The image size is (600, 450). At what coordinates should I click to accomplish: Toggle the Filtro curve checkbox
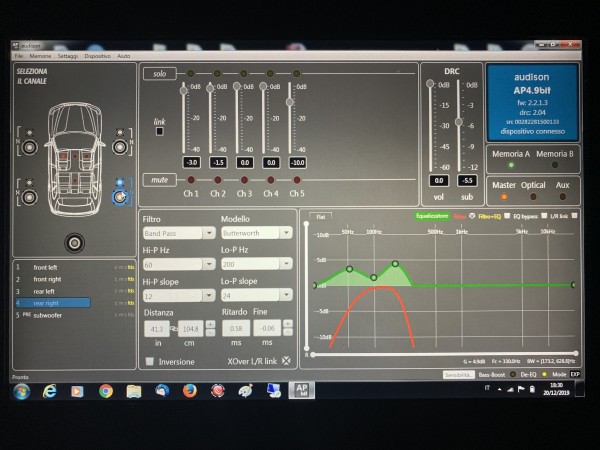tap(472, 216)
